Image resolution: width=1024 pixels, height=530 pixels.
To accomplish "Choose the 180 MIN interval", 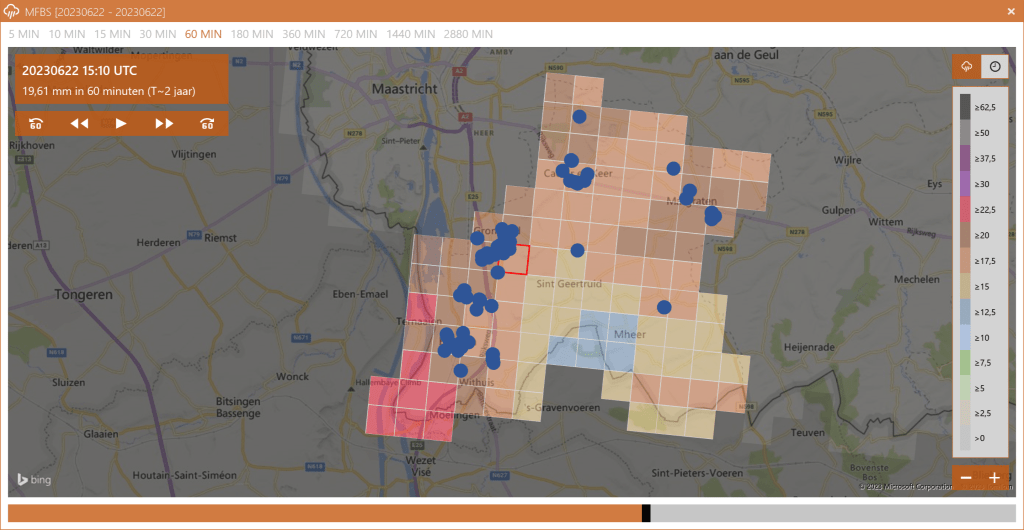I will (252, 34).
